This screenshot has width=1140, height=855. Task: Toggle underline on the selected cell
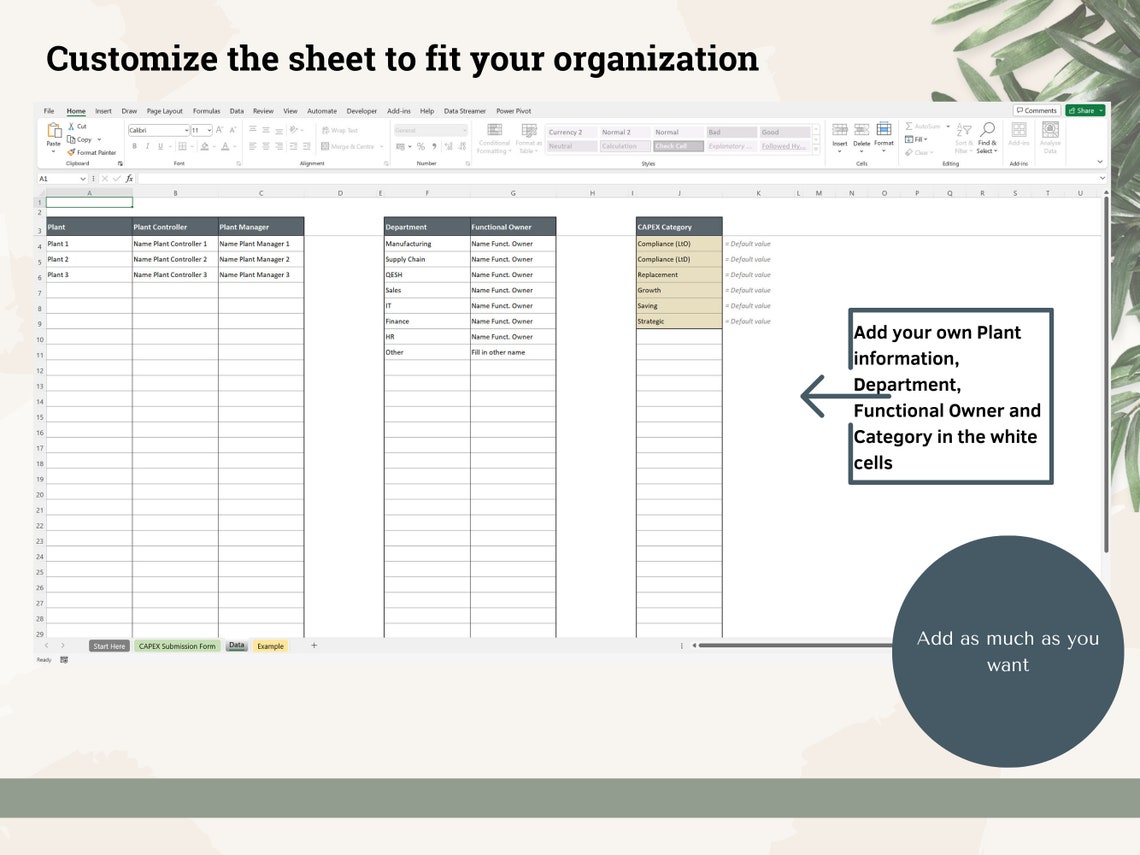tap(162, 147)
